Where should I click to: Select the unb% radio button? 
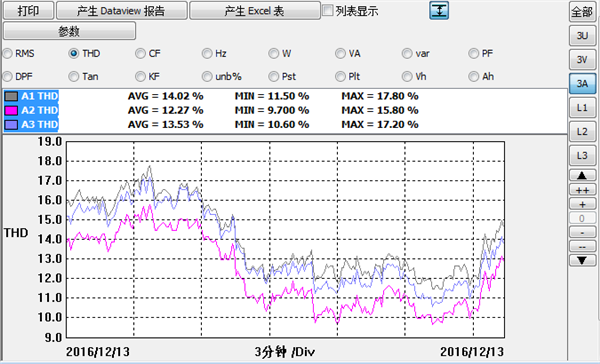(207, 77)
